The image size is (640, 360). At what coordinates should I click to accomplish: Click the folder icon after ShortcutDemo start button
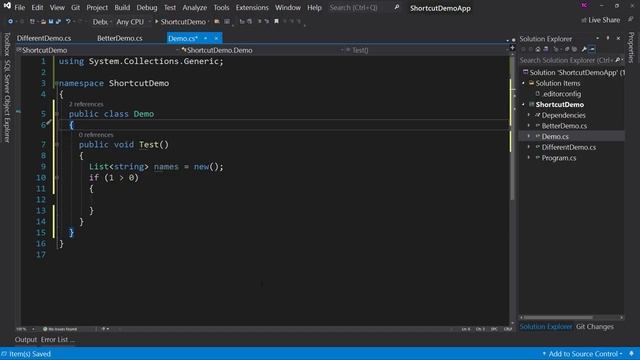(217, 21)
